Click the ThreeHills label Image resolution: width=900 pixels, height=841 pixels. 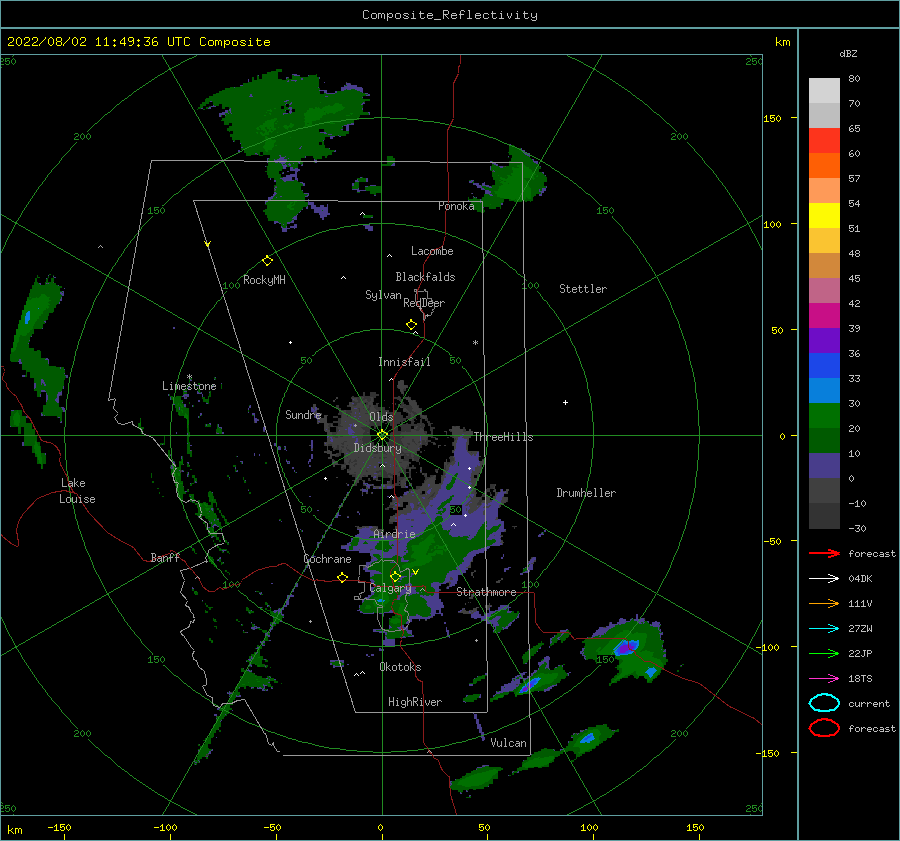click(503, 437)
